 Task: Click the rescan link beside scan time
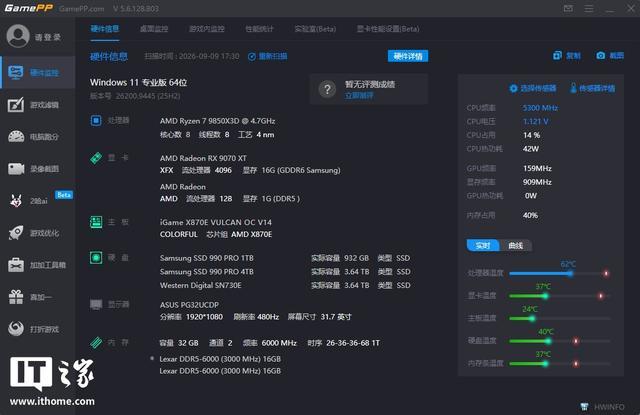point(268,56)
